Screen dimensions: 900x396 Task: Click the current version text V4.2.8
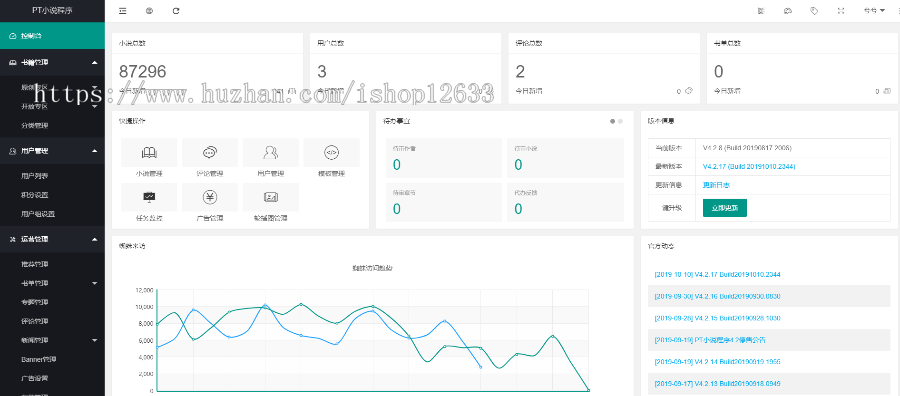pos(747,147)
